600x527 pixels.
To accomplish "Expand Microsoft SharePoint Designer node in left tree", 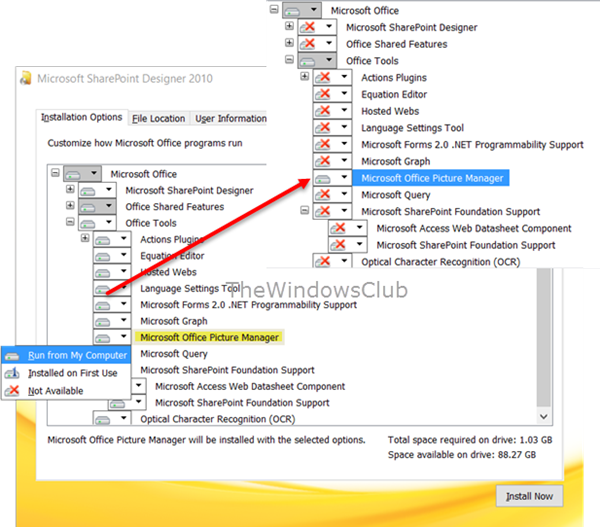I will (x=70, y=189).
